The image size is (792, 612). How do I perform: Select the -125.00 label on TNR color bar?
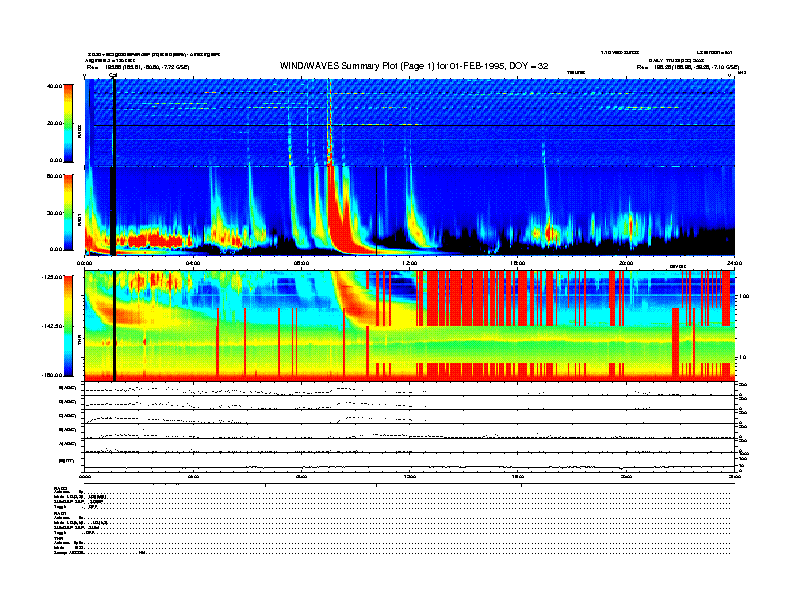[52, 277]
